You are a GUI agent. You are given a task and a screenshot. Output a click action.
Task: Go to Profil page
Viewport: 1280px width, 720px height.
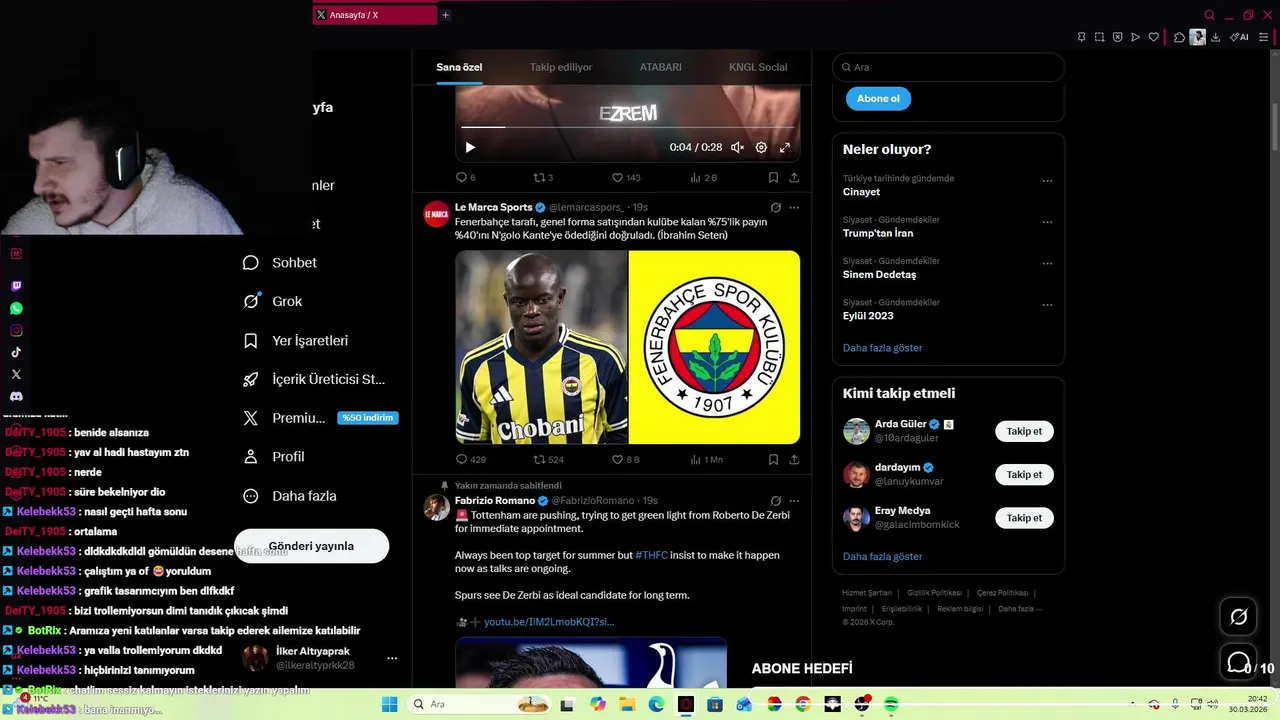[274, 457]
